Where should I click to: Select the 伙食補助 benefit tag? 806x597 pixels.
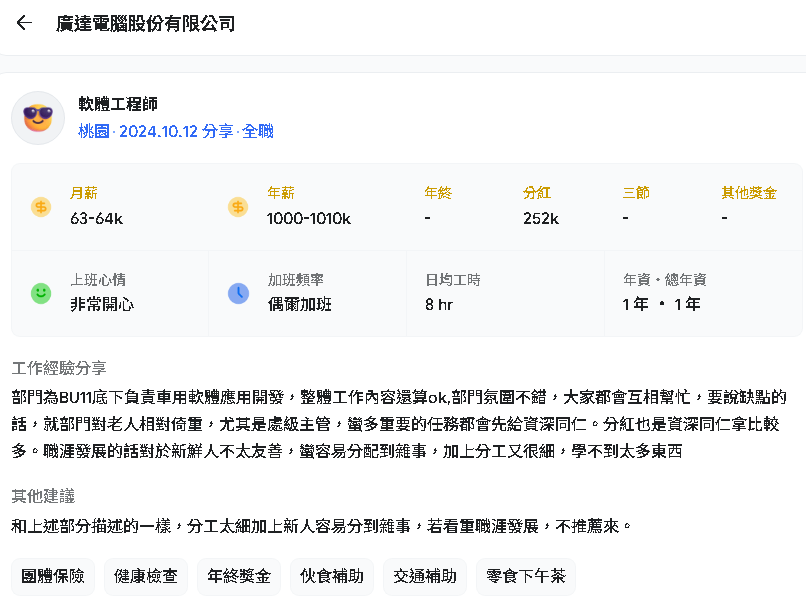point(332,576)
